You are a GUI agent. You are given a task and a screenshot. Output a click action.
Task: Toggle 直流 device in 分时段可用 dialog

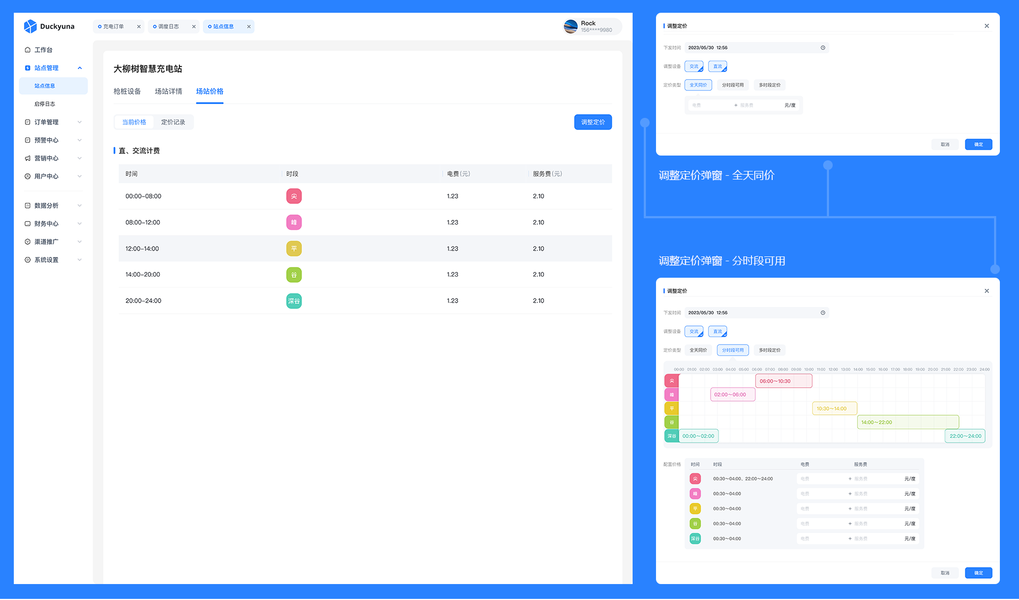tap(717, 332)
